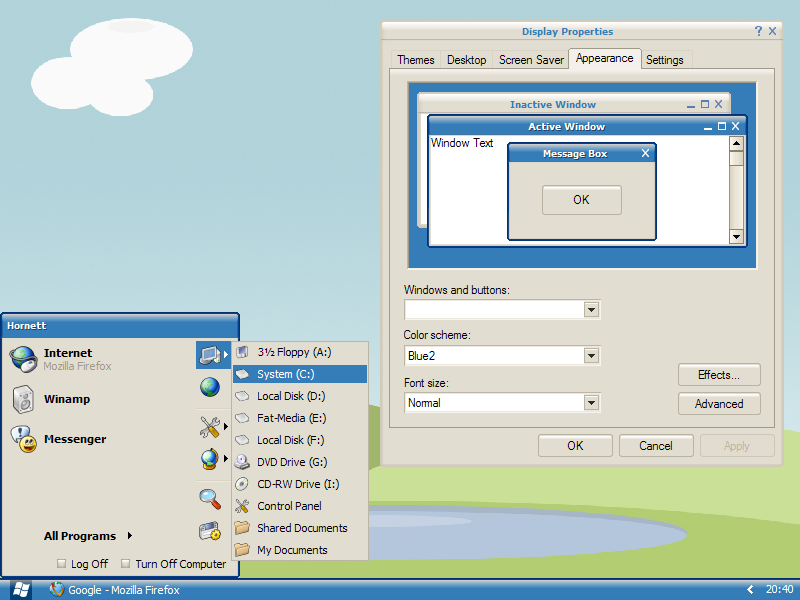Click the Message Box title in preview
Screen dimensions: 800x600
pos(574,154)
